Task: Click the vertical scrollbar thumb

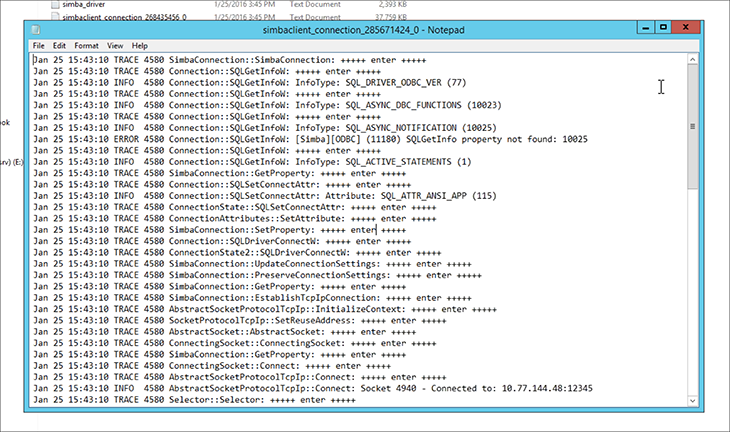Action: point(692,127)
